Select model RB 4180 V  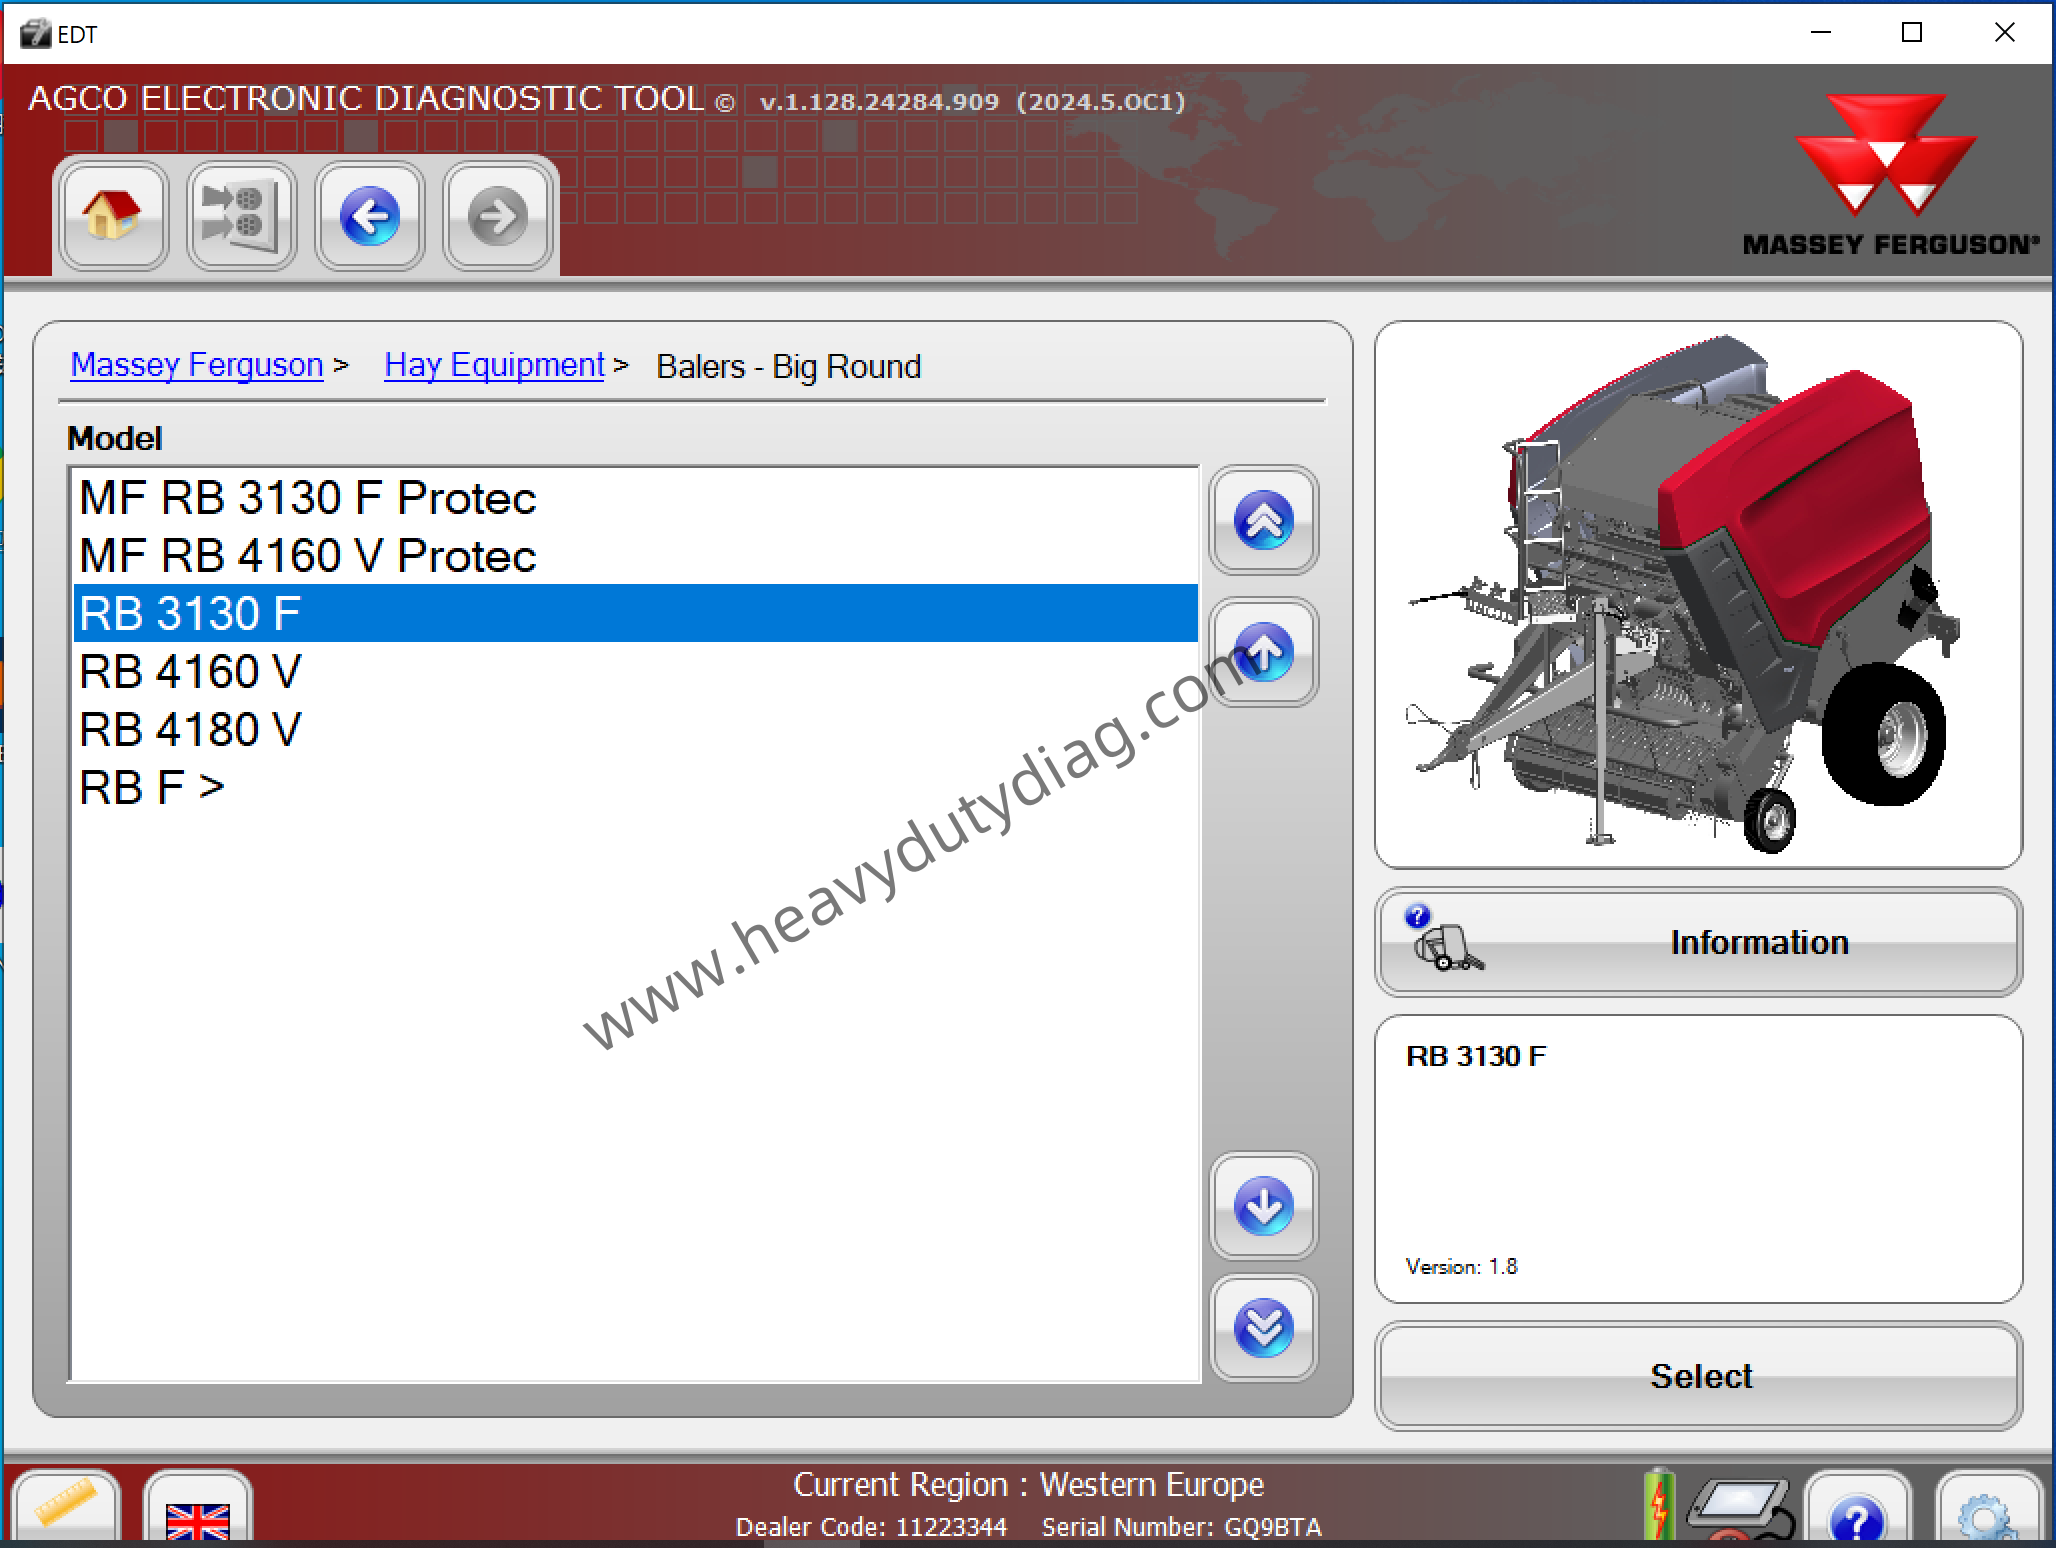click(636, 729)
